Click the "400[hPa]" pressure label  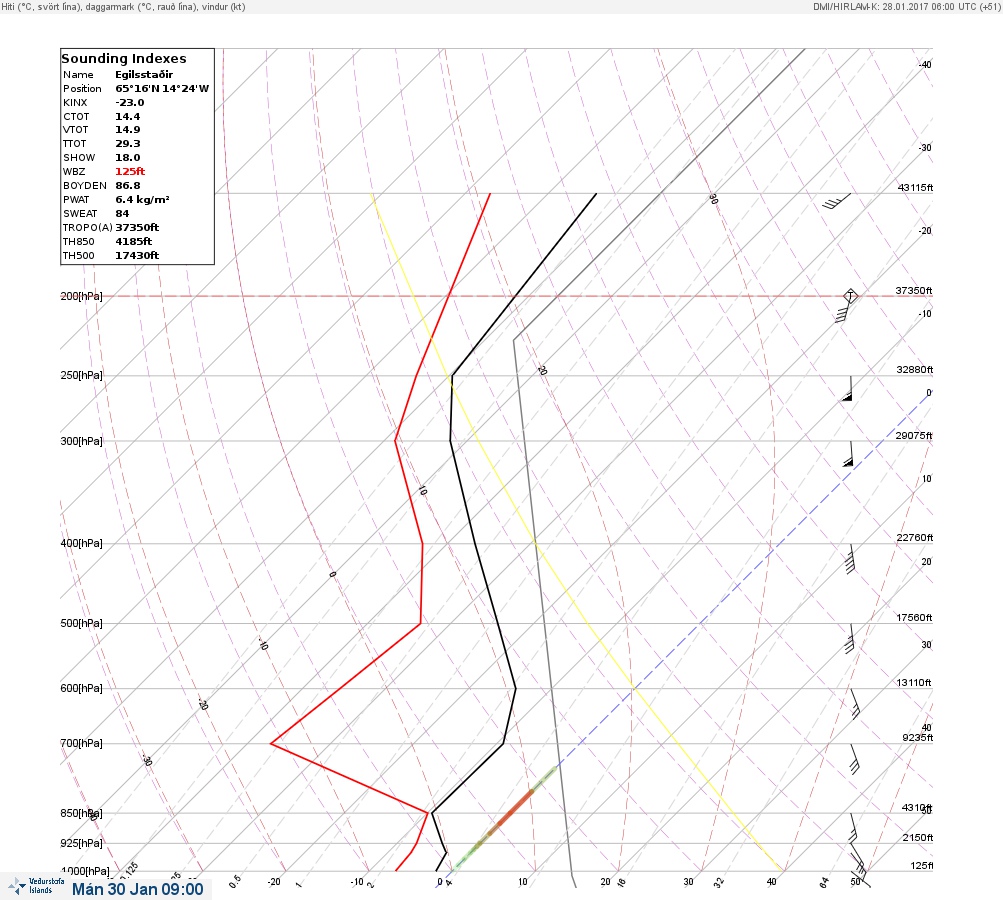pos(81,543)
